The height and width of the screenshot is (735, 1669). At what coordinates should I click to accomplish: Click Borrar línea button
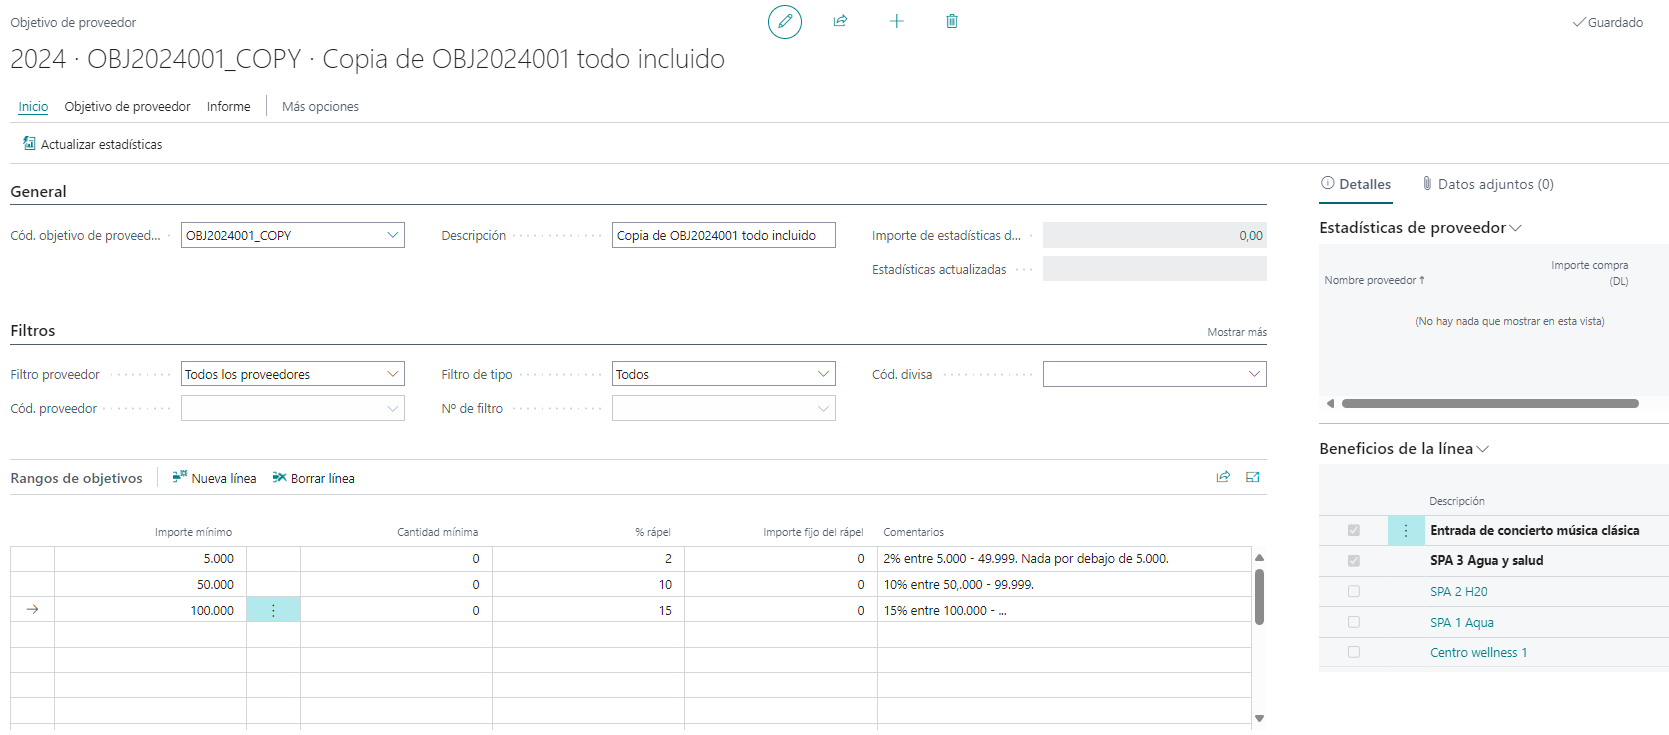313,478
